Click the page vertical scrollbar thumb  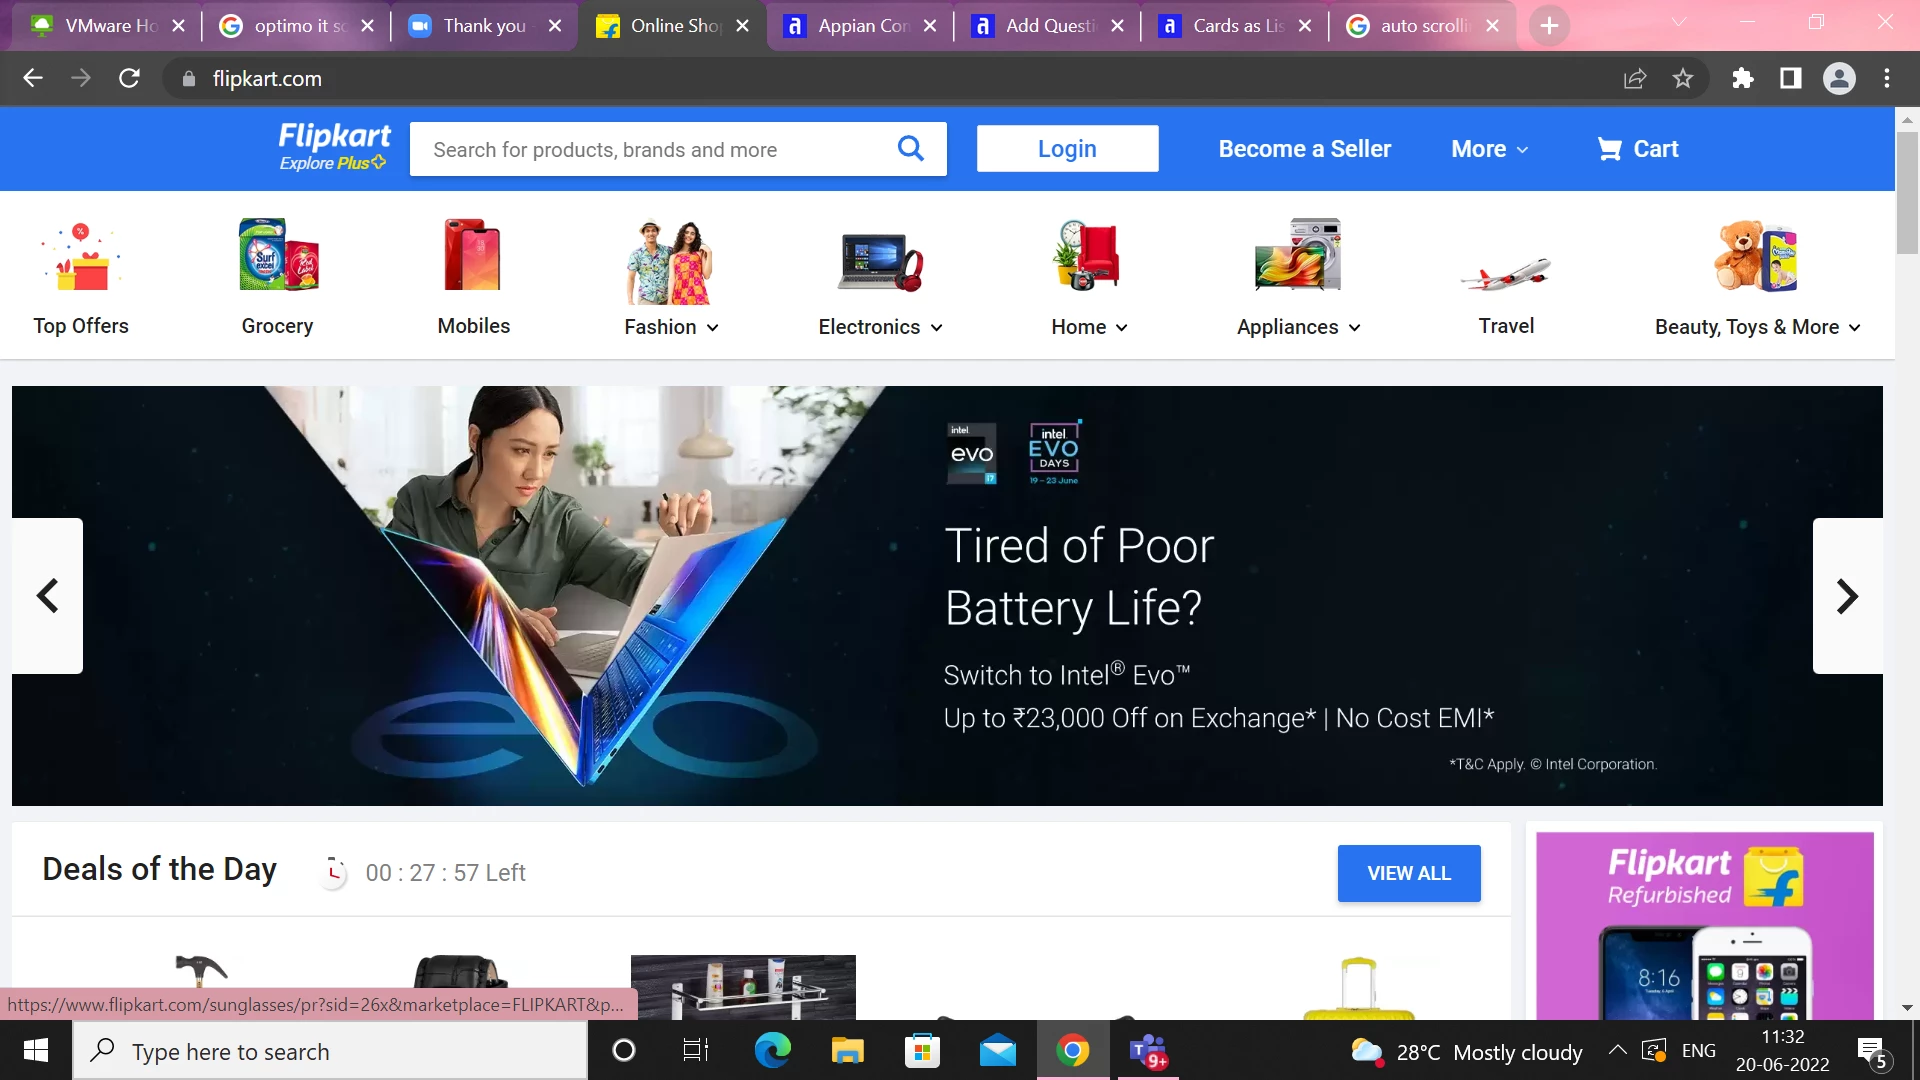1907,193
